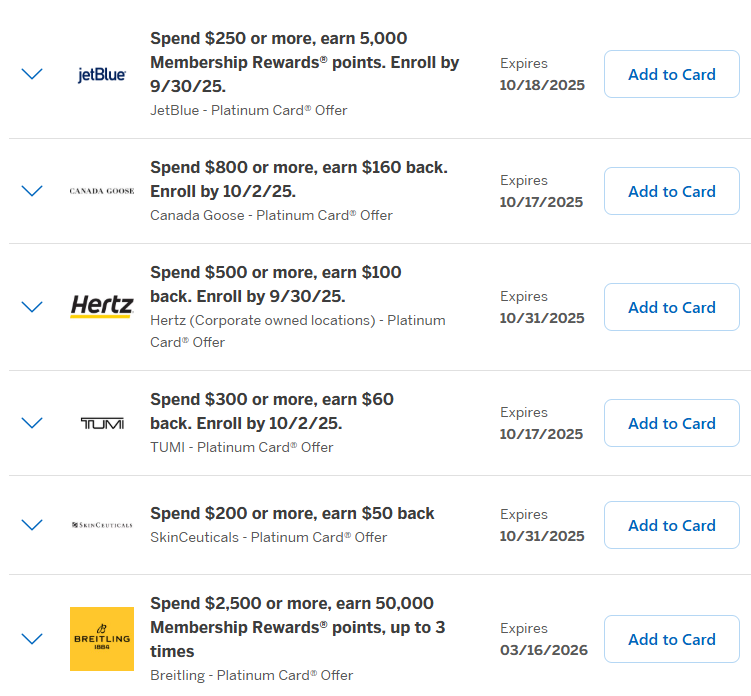Add the Breitling offer to card

(x=671, y=639)
